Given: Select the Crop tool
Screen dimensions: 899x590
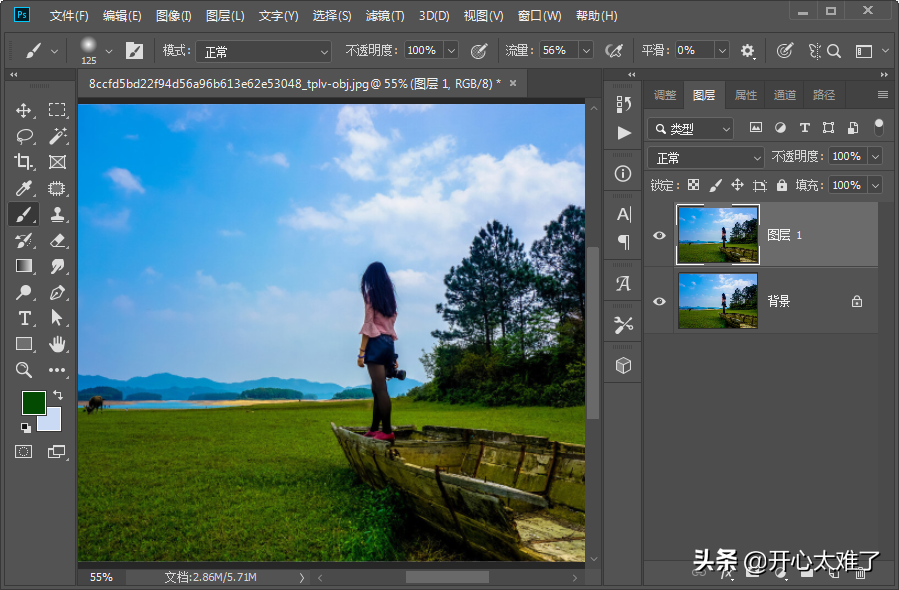Looking at the screenshot, I should point(24,162).
